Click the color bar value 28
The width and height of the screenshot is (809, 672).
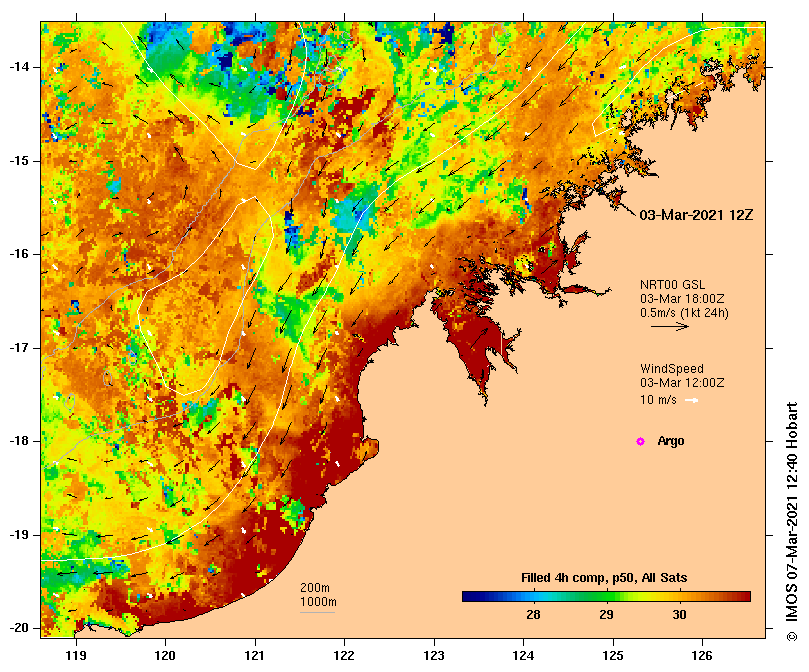533,615
